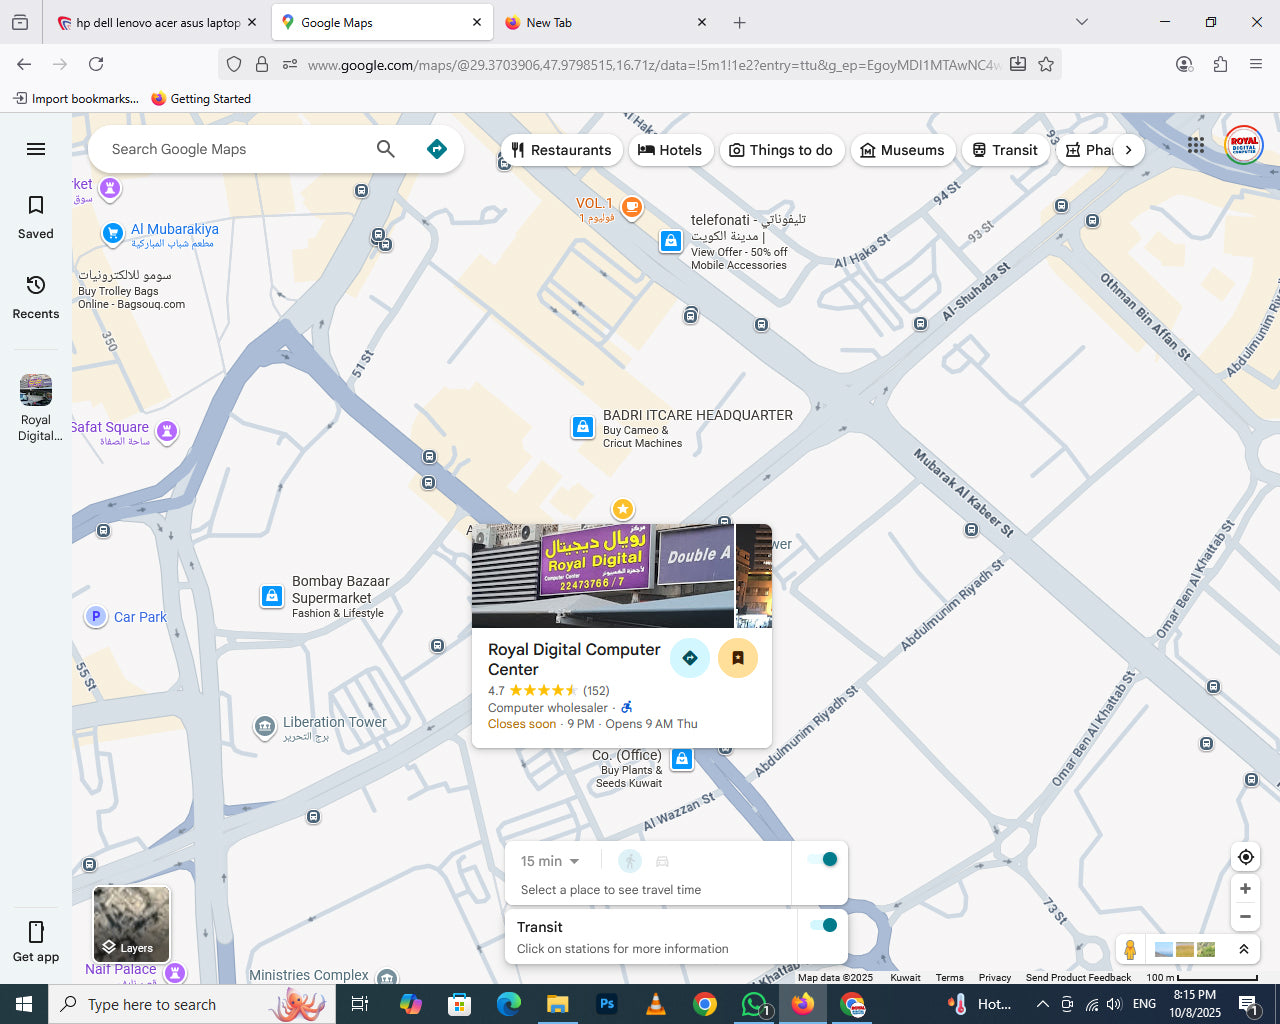Click the my location target button

click(1245, 857)
